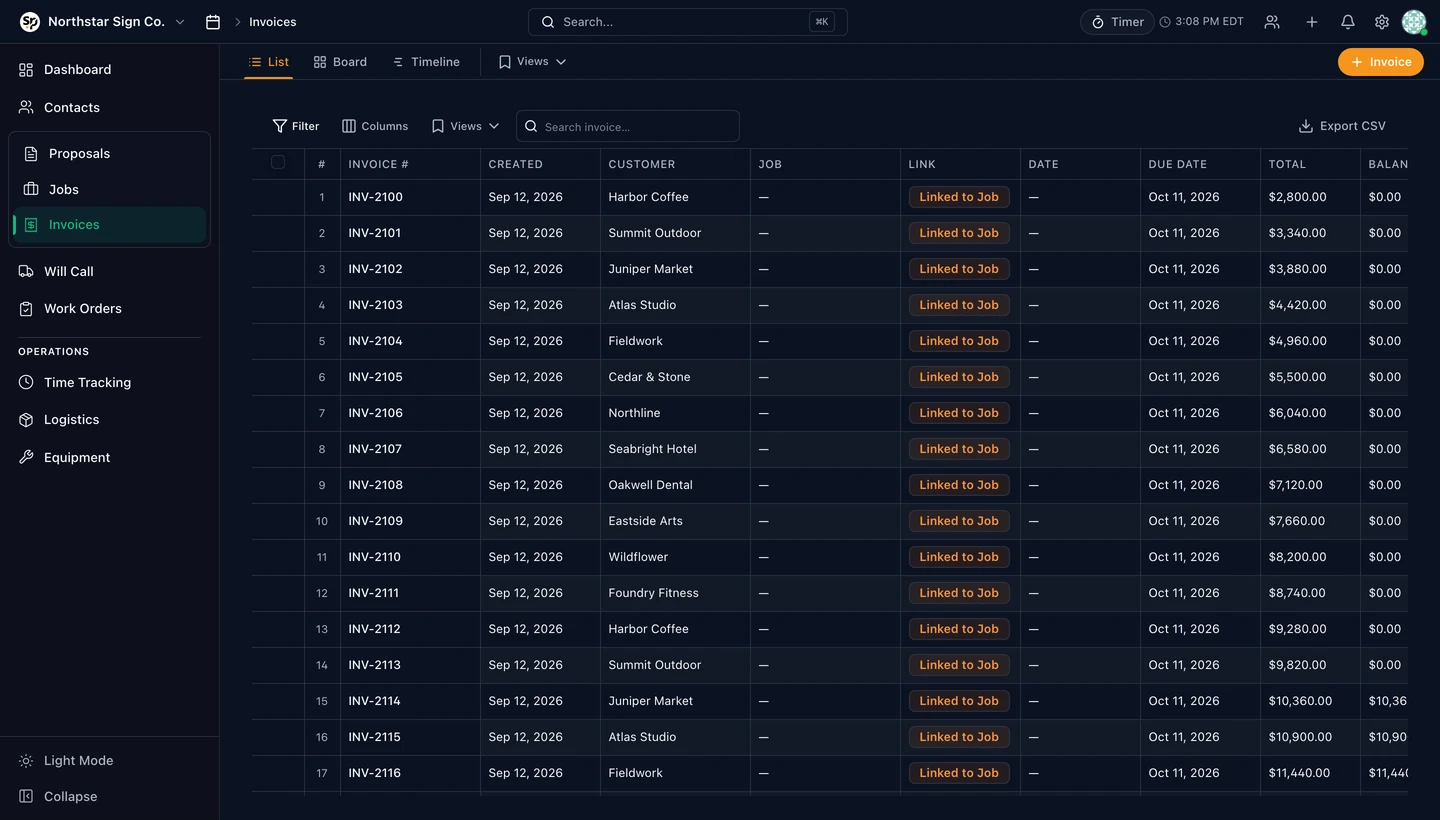
Task: Open Will Call section
Action: tap(110, 271)
